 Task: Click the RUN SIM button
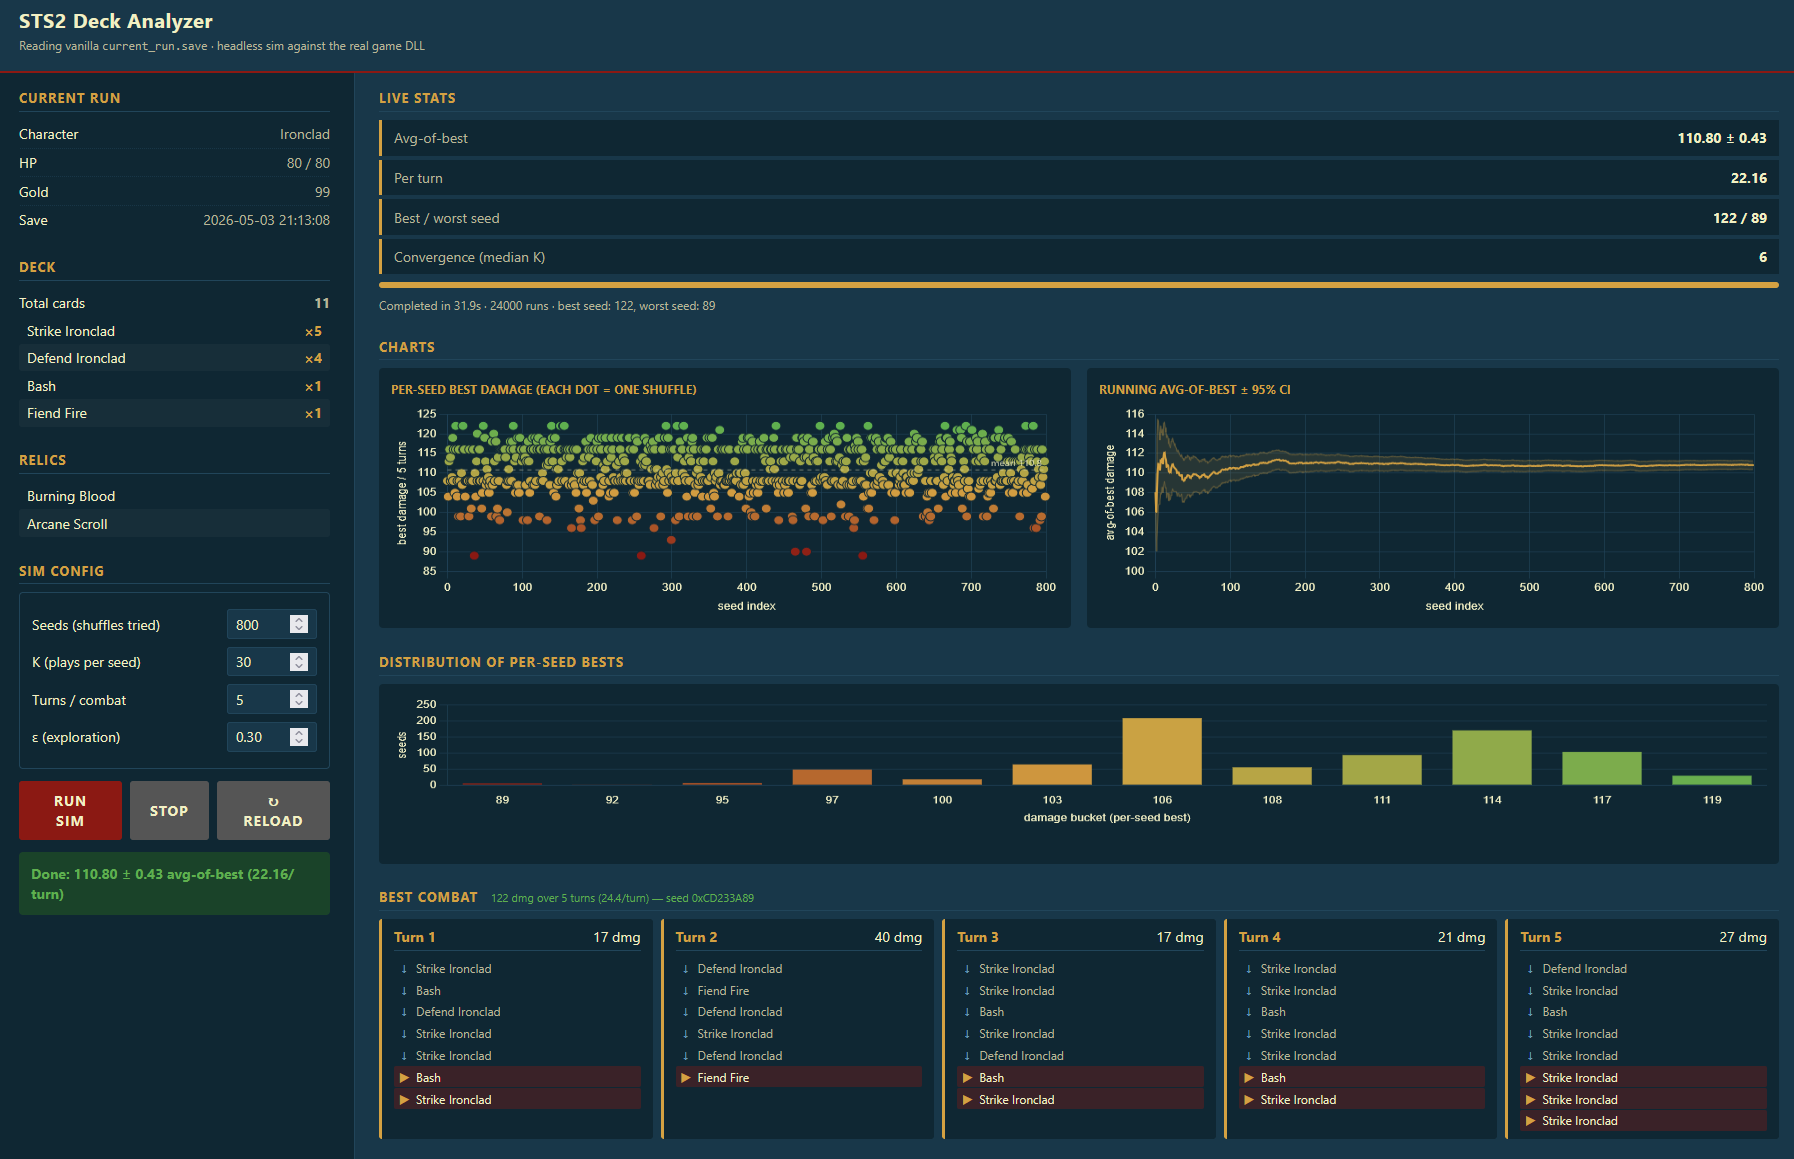point(70,810)
